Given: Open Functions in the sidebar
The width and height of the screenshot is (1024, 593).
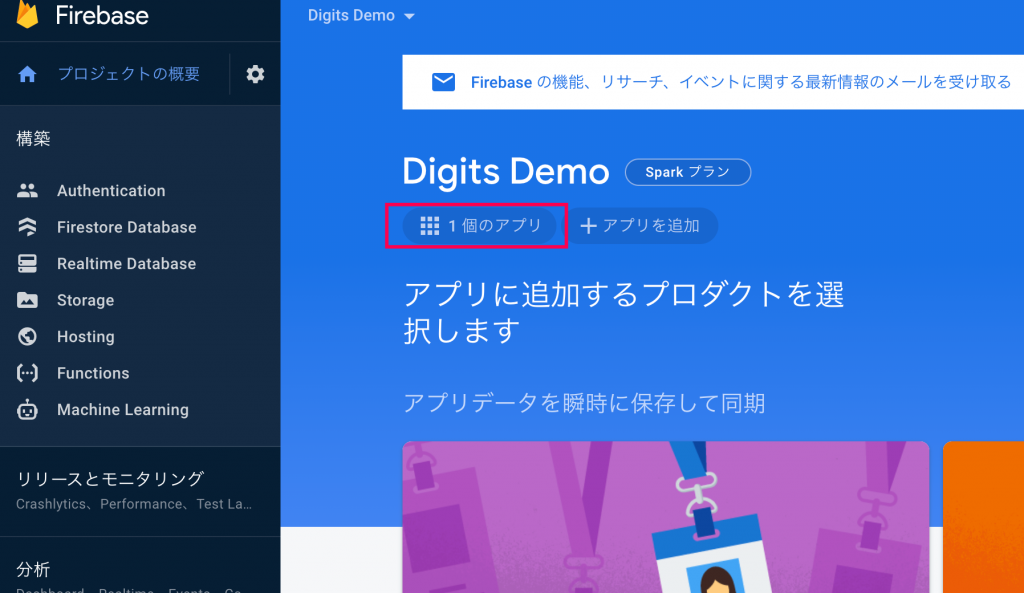Looking at the screenshot, I should click(93, 374).
